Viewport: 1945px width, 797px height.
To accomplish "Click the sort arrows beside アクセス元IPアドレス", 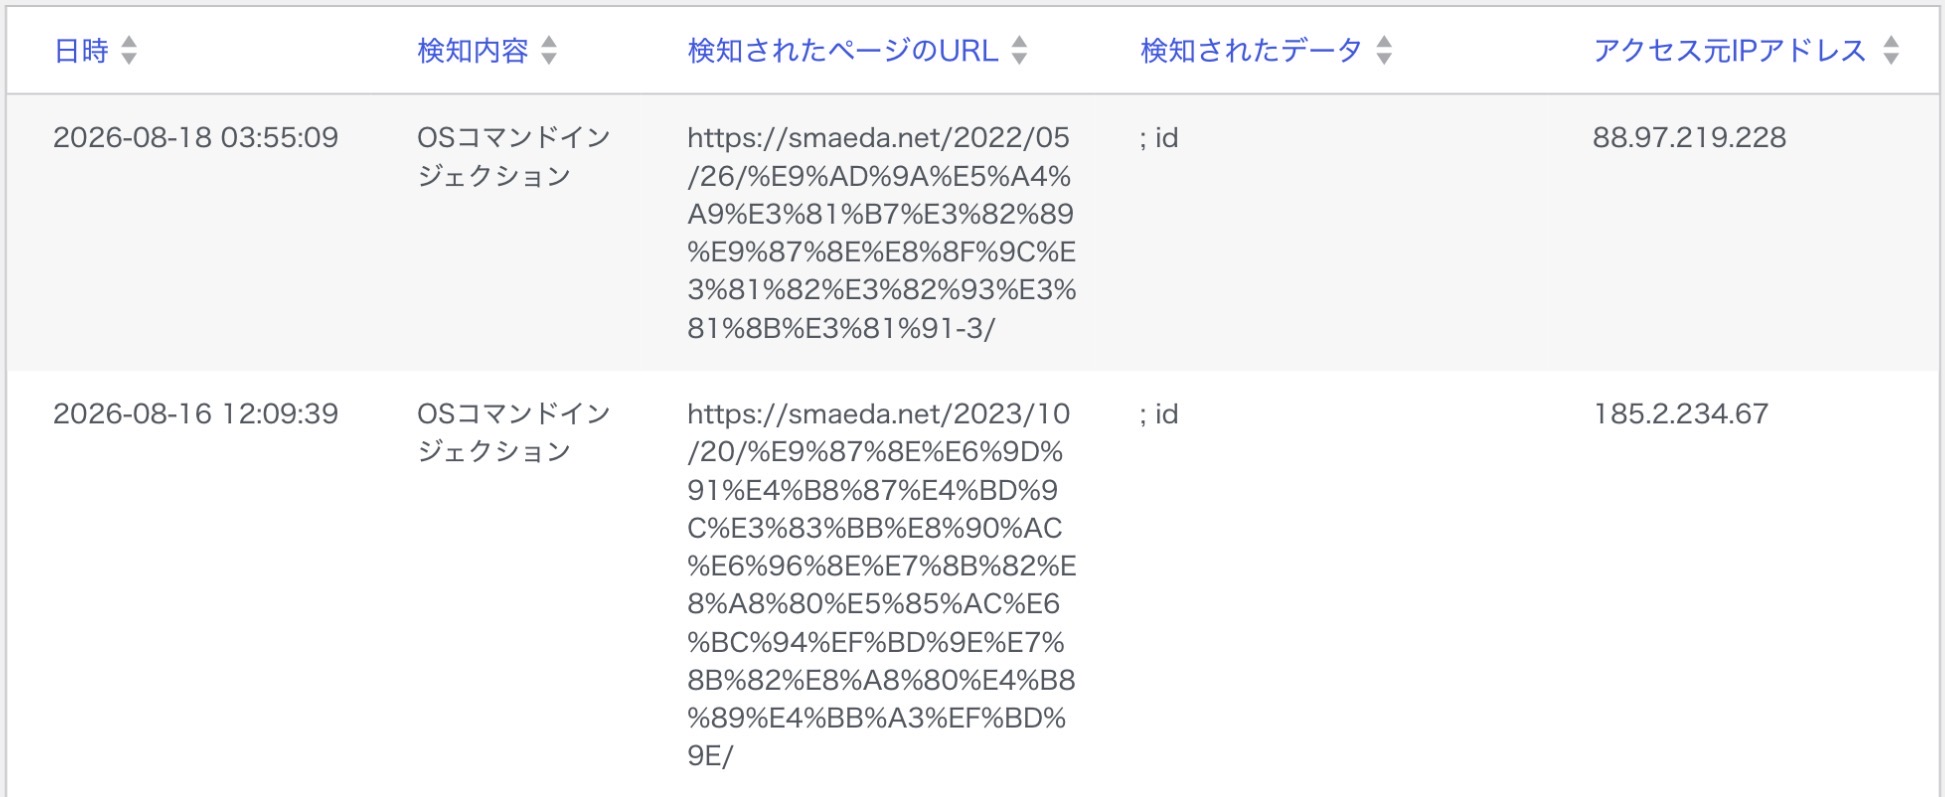I will click(x=1890, y=50).
